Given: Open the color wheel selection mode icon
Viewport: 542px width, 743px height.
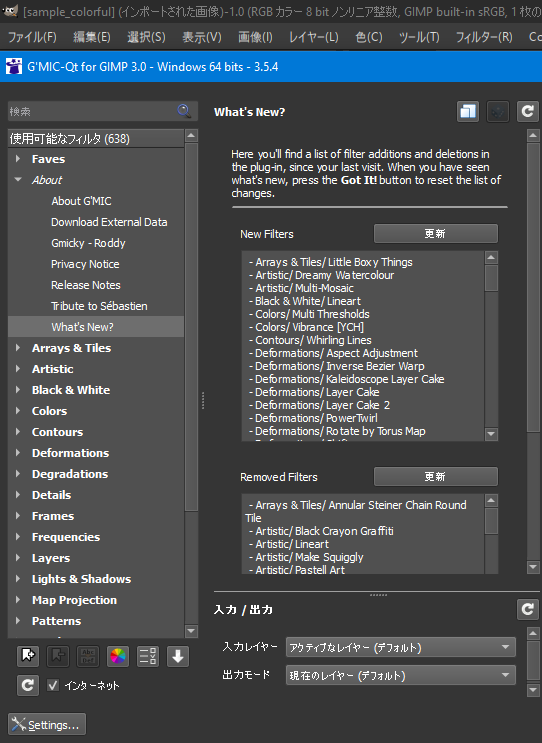Looking at the screenshot, I should [118, 656].
